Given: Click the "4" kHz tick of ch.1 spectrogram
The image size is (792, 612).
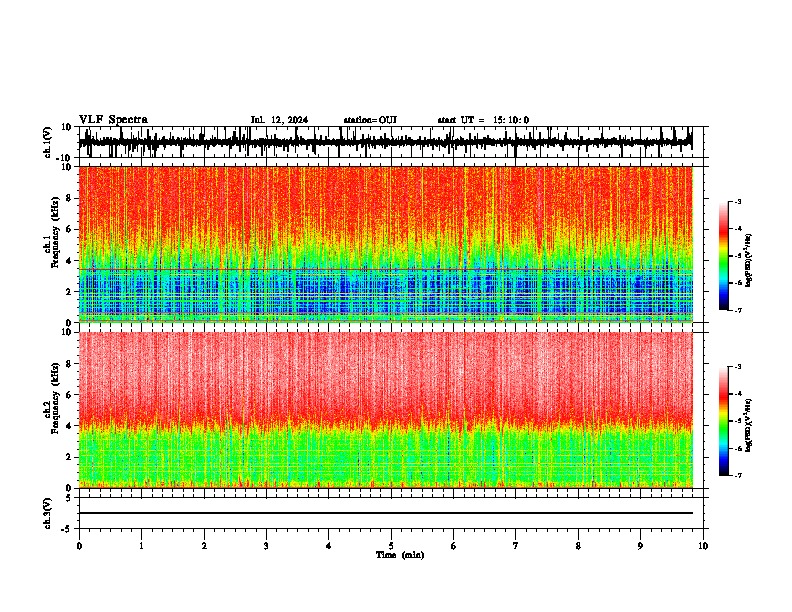Looking at the screenshot, I should click(69, 261).
